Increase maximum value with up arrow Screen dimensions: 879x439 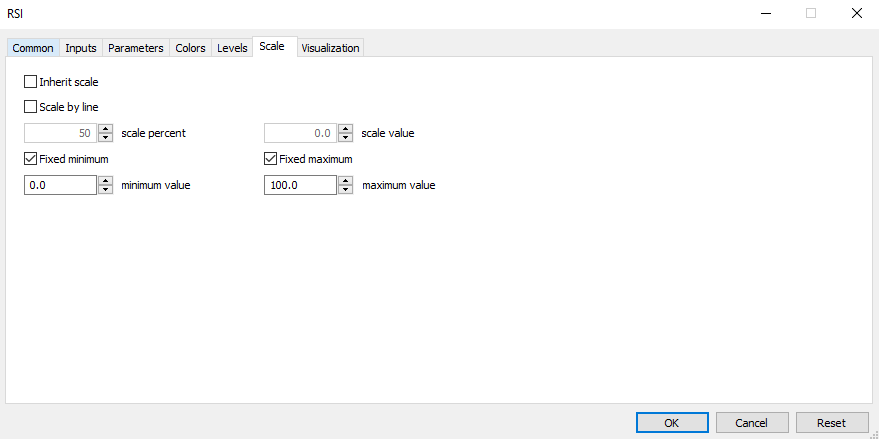tap(346, 181)
